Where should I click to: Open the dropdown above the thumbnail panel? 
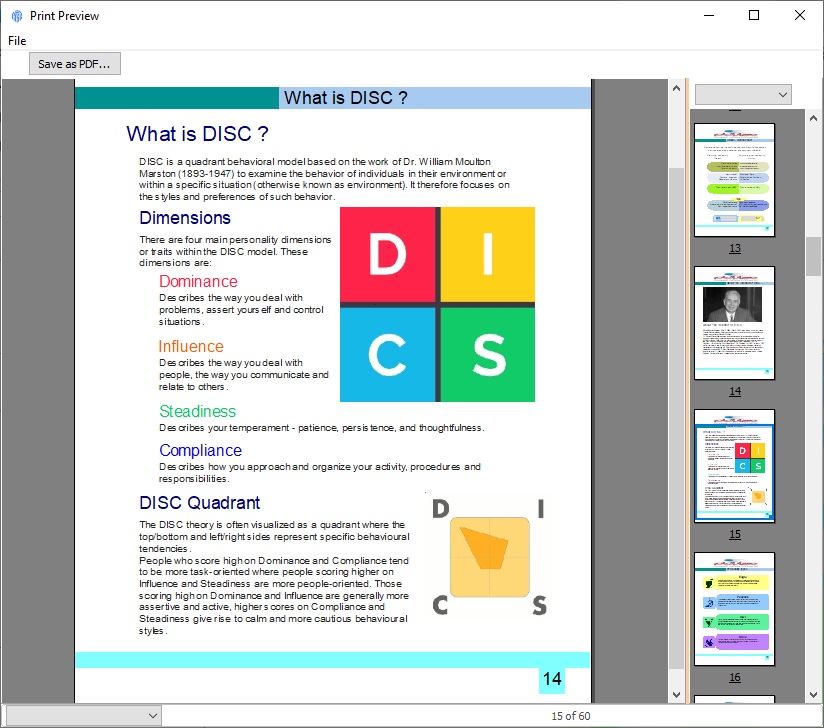tap(743, 95)
